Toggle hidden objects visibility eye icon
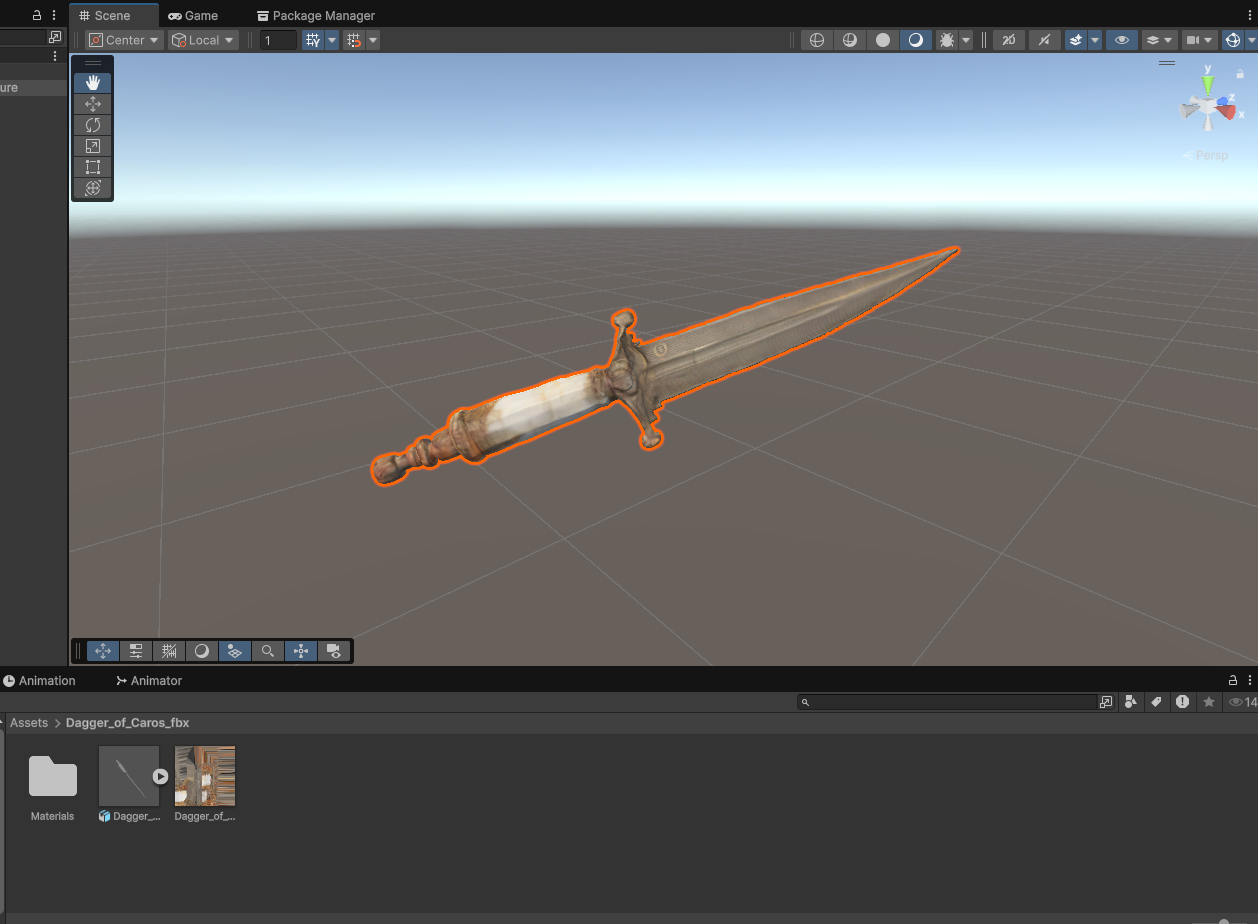Image resolution: width=1258 pixels, height=924 pixels. pos(1122,40)
